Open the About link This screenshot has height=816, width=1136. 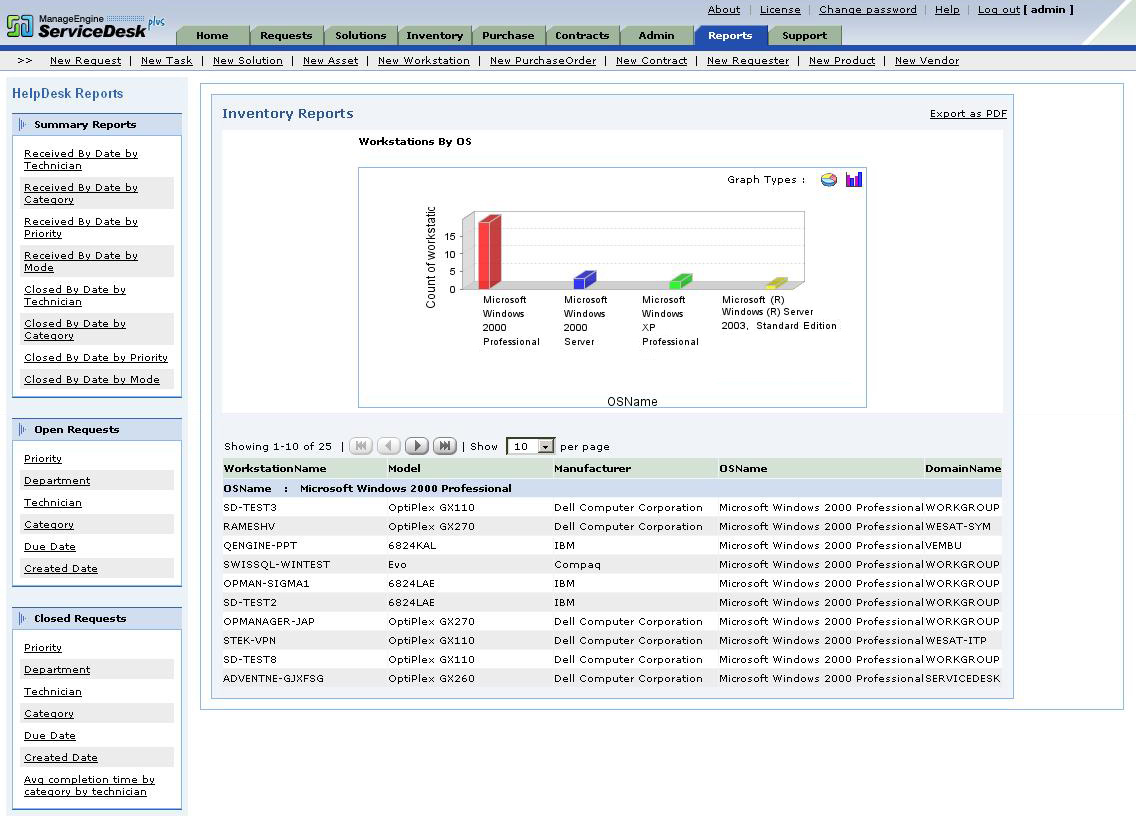(x=724, y=9)
